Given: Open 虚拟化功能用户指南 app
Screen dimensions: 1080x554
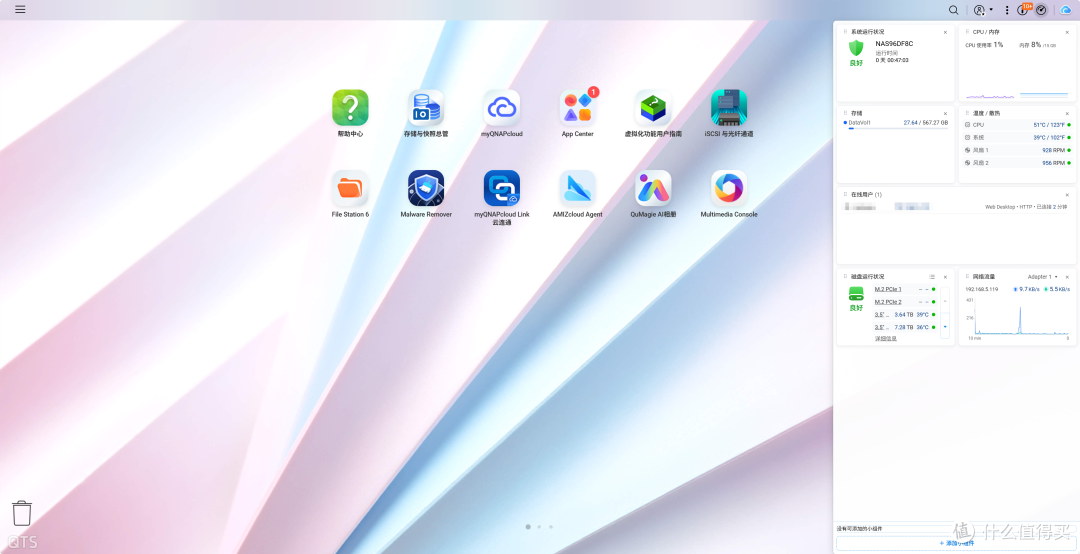Looking at the screenshot, I should tap(653, 114).
